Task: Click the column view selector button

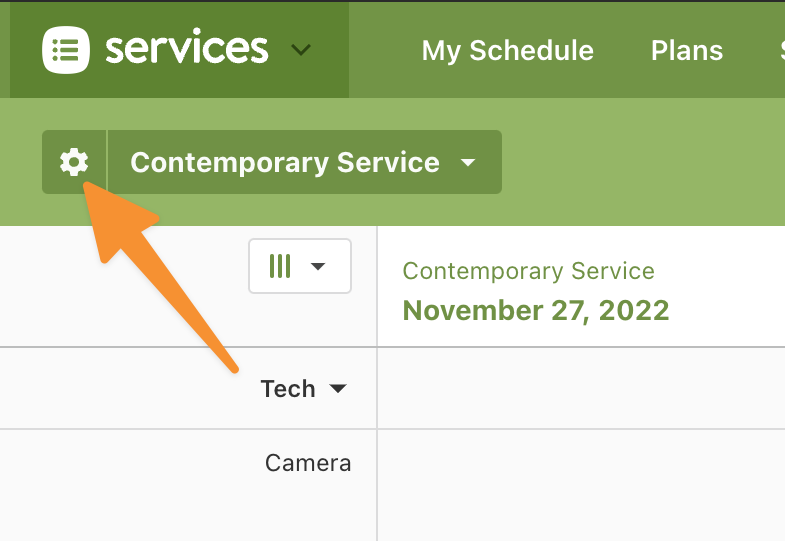Action: click(300, 266)
